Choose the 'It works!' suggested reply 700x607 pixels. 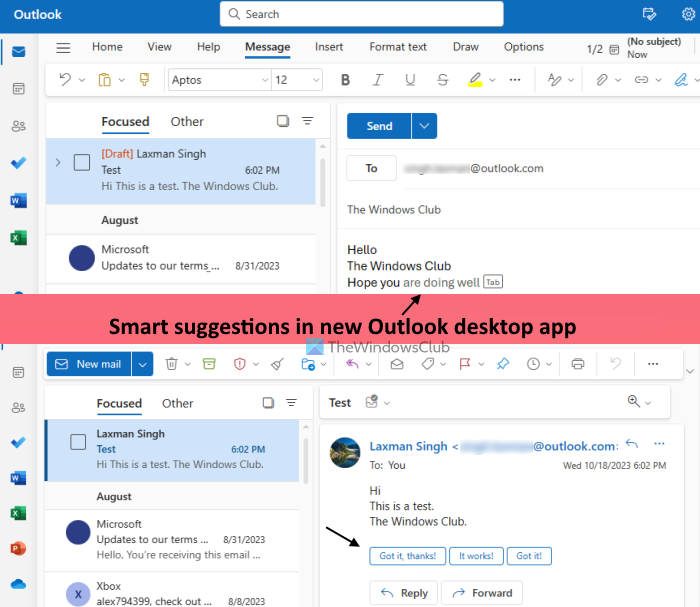tap(476, 556)
